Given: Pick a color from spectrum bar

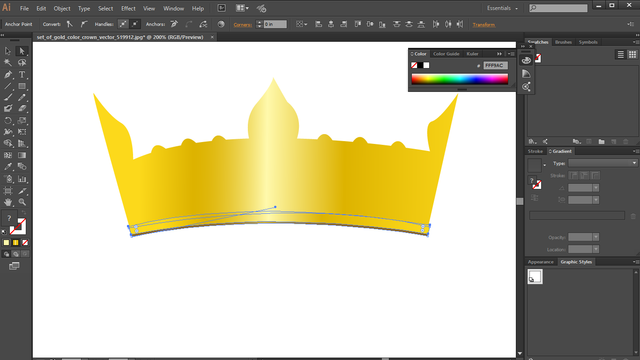Looking at the screenshot, I should 460,79.
